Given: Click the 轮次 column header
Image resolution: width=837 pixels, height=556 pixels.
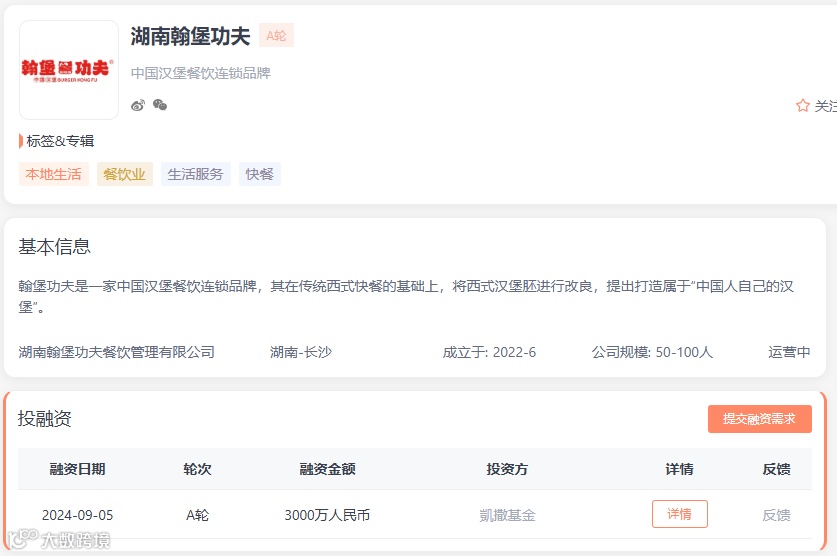Looking at the screenshot, I should pyautogui.click(x=198, y=469).
